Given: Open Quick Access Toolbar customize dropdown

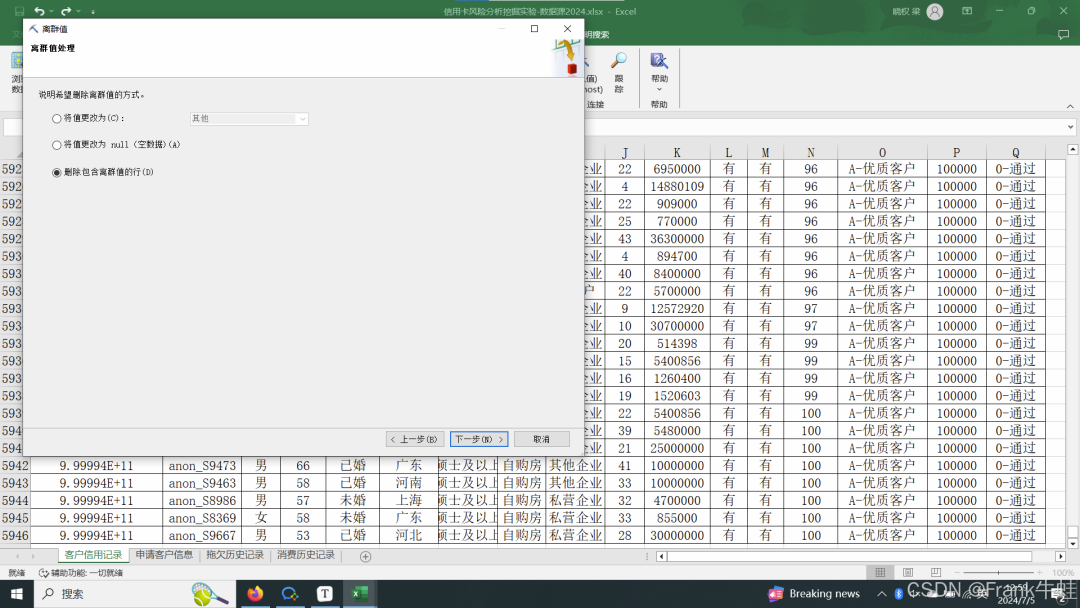Looking at the screenshot, I should pyautogui.click(x=93, y=12).
